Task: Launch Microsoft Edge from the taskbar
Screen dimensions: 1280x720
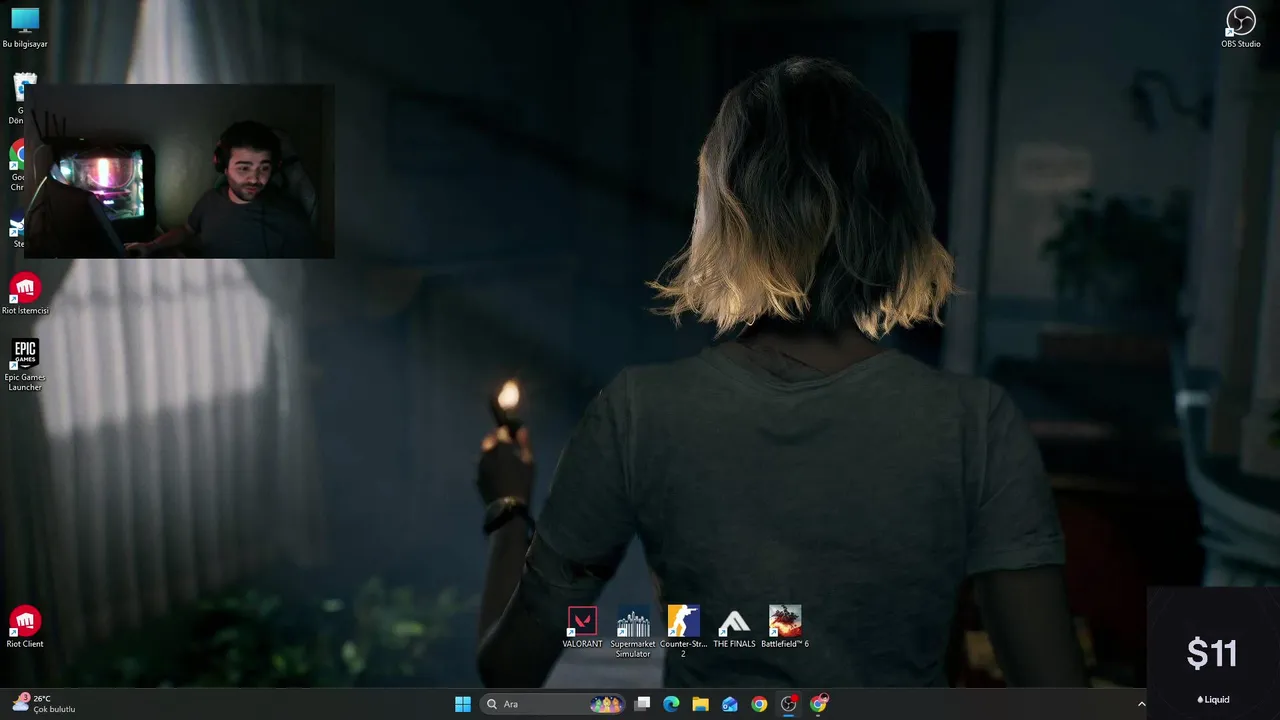Action: tap(672, 704)
